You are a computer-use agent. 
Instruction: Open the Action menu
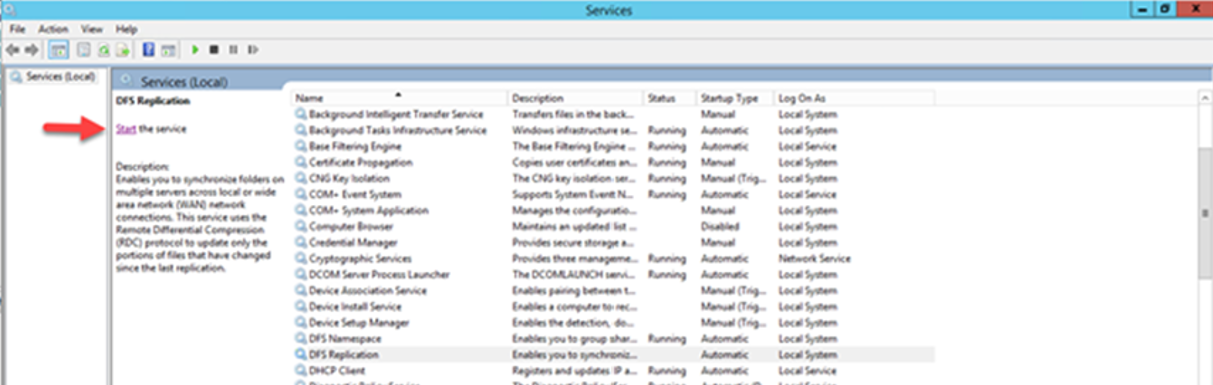53,29
